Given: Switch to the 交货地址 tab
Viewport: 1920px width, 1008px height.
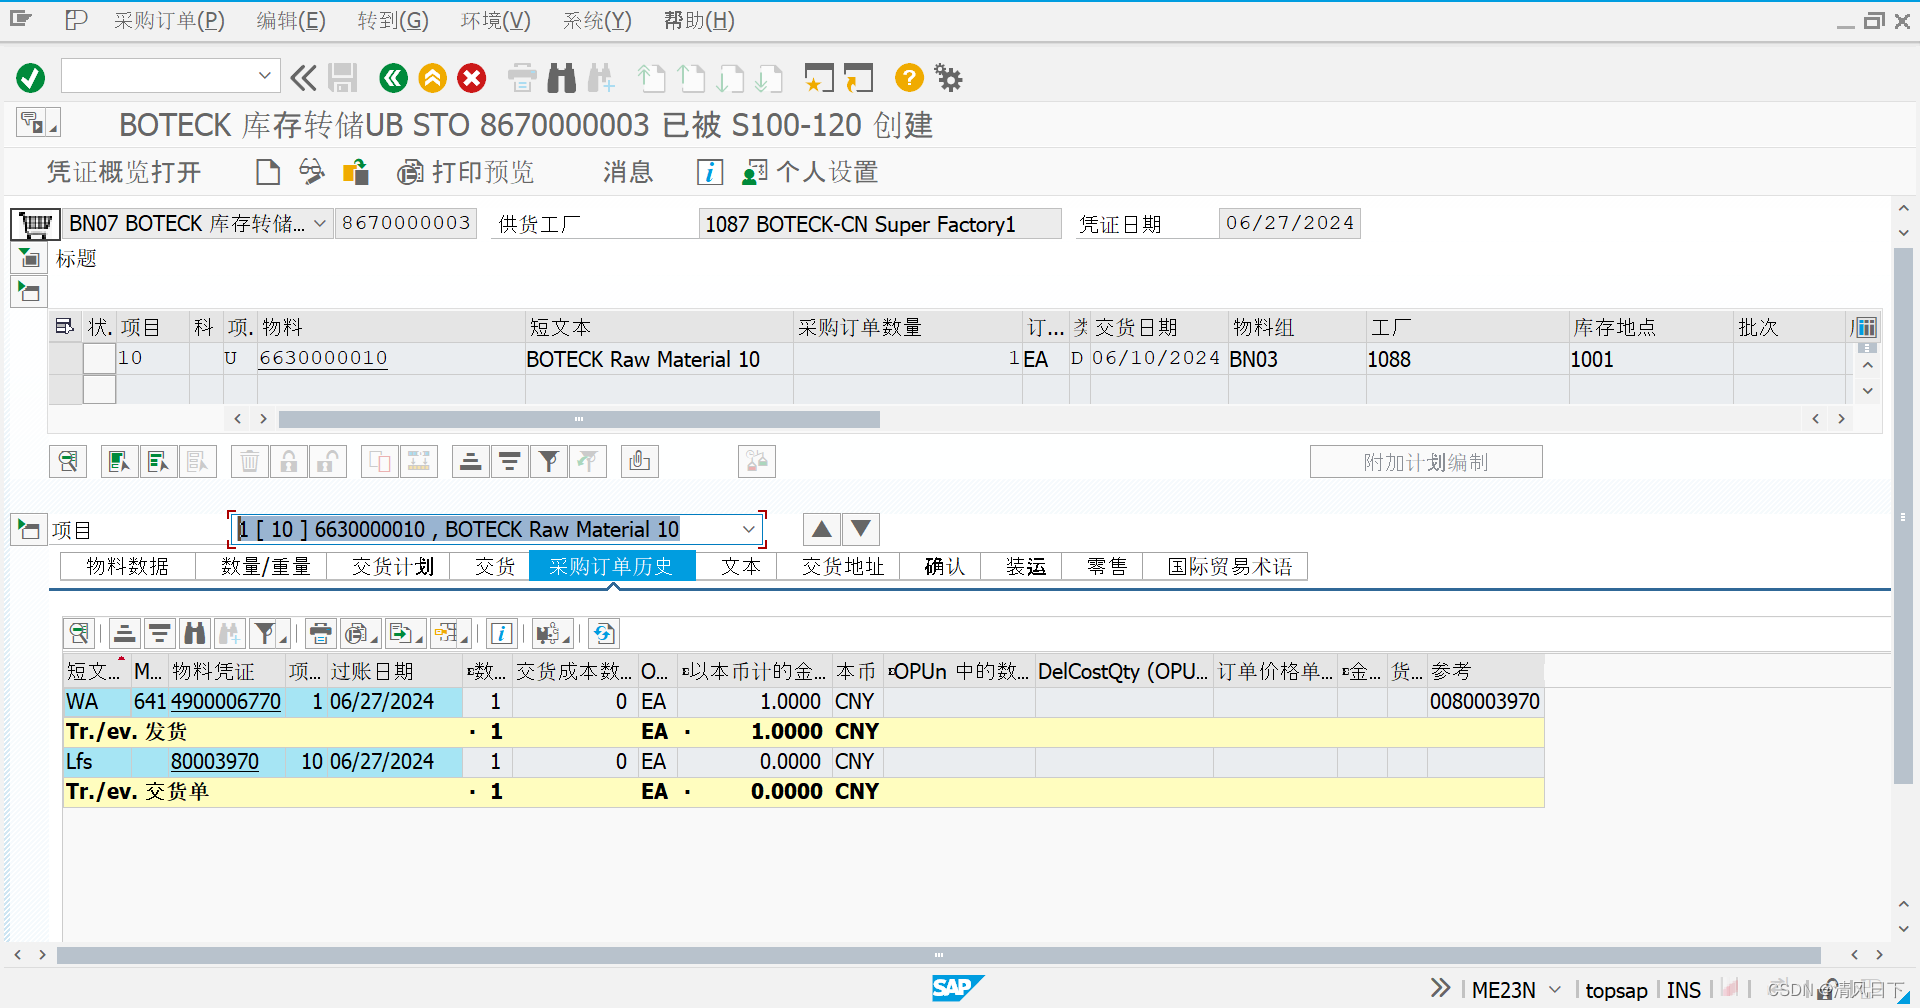Looking at the screenshot, I should click(843, 567).
